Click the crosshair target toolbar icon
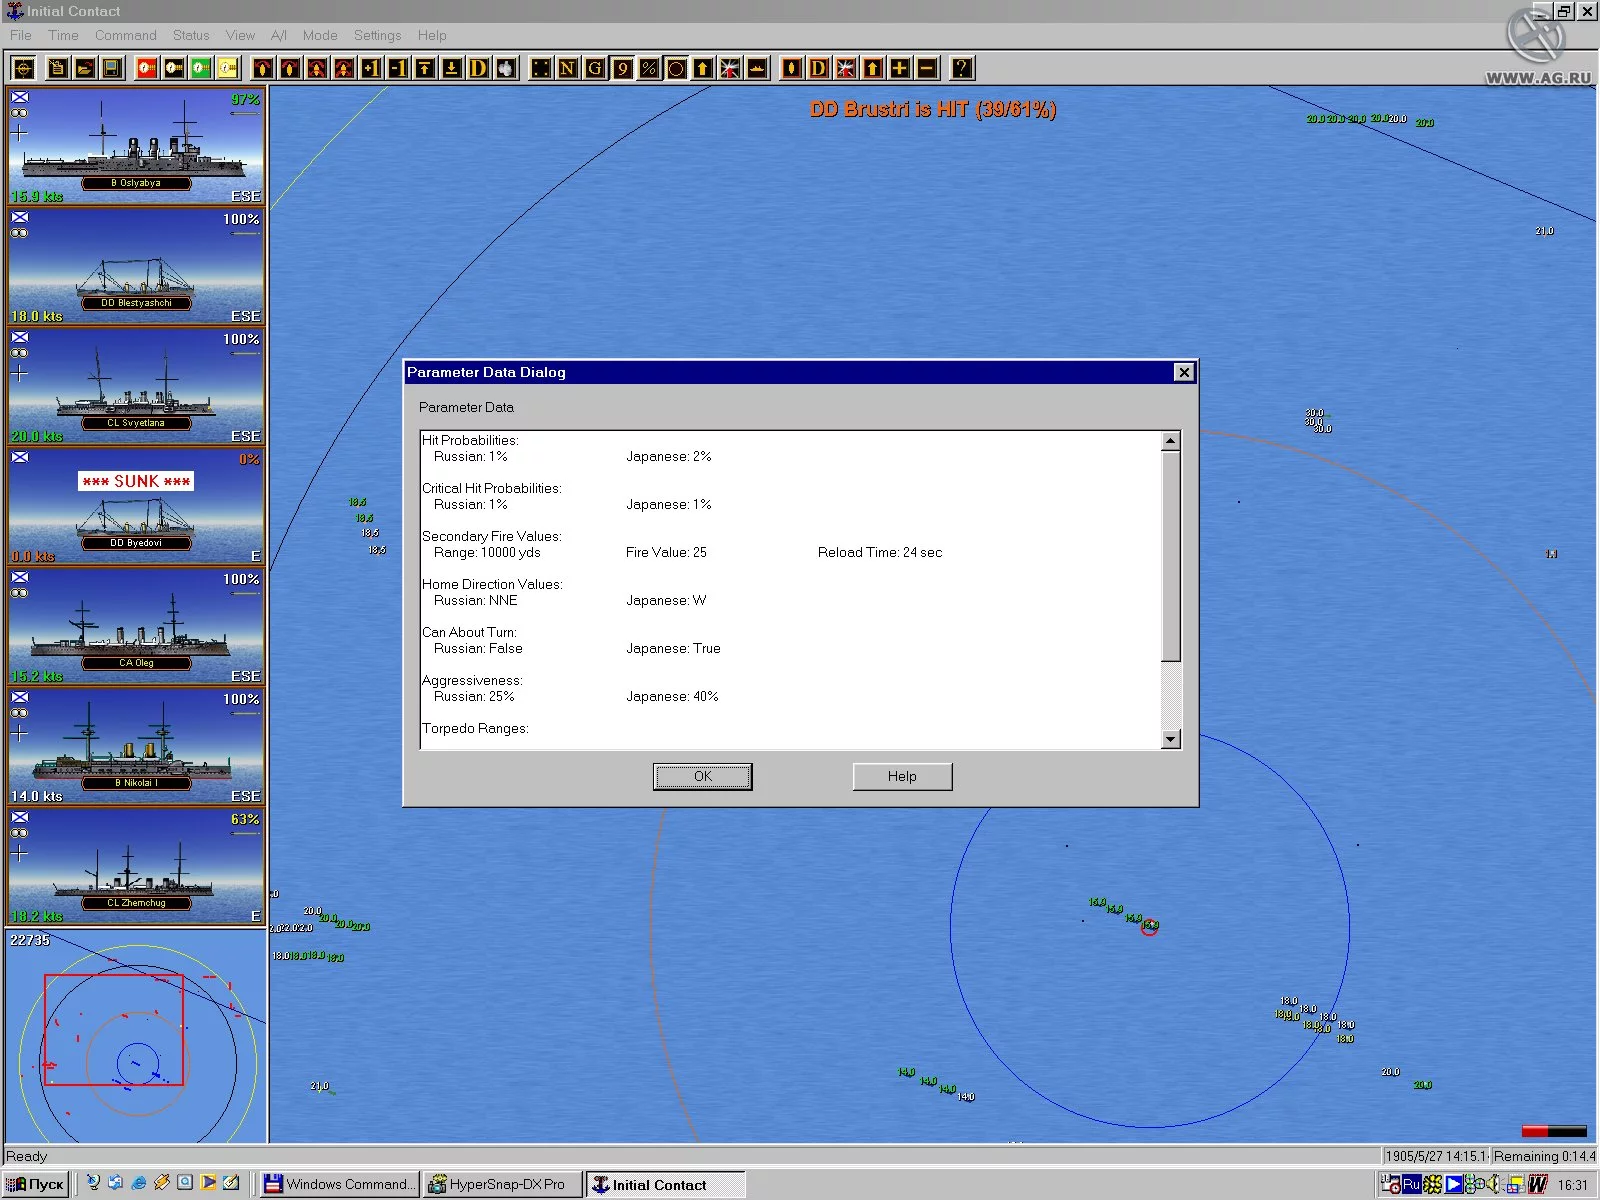This screenshot has height=1200, width=1600. (x=24, y=68)
